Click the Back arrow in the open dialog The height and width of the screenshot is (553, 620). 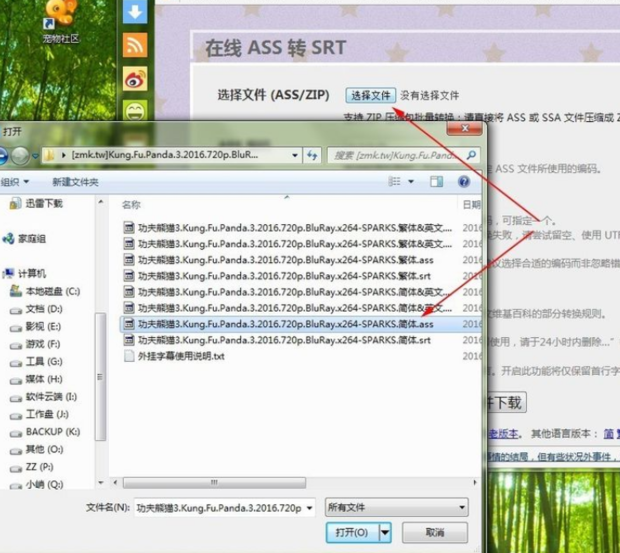[x=3, y=155]
